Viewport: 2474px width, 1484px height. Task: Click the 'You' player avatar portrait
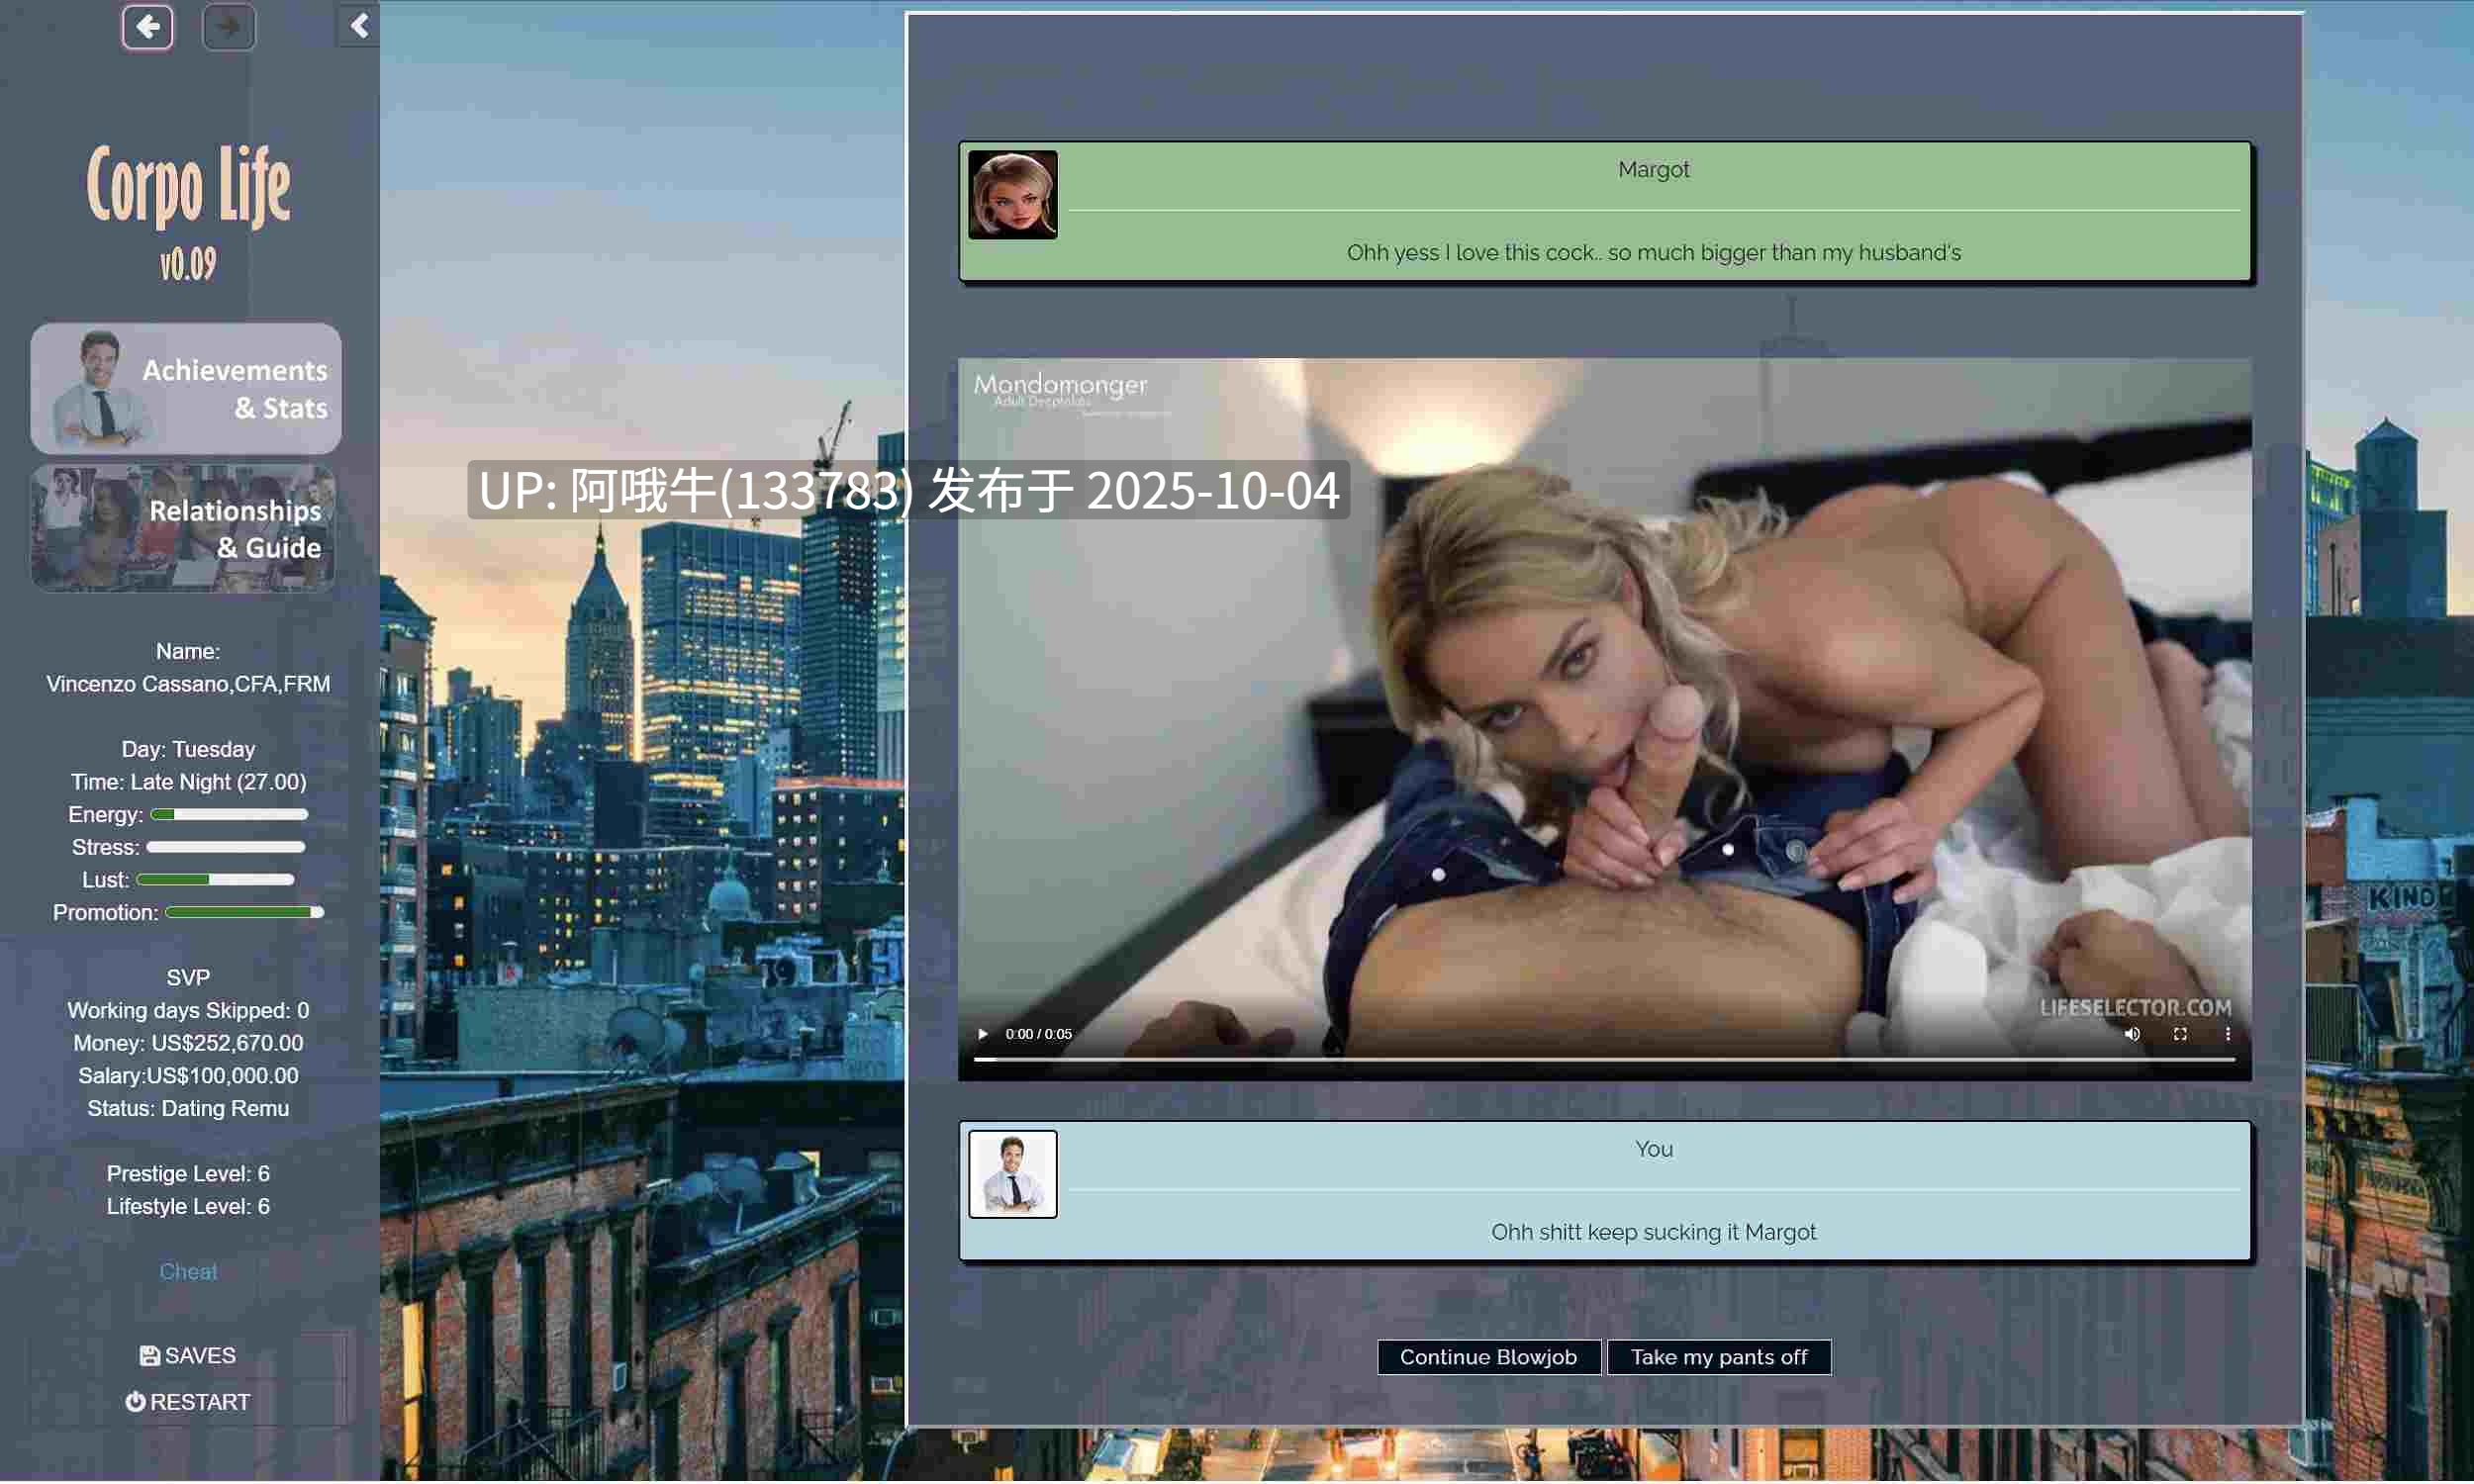click(1012, 1174)
